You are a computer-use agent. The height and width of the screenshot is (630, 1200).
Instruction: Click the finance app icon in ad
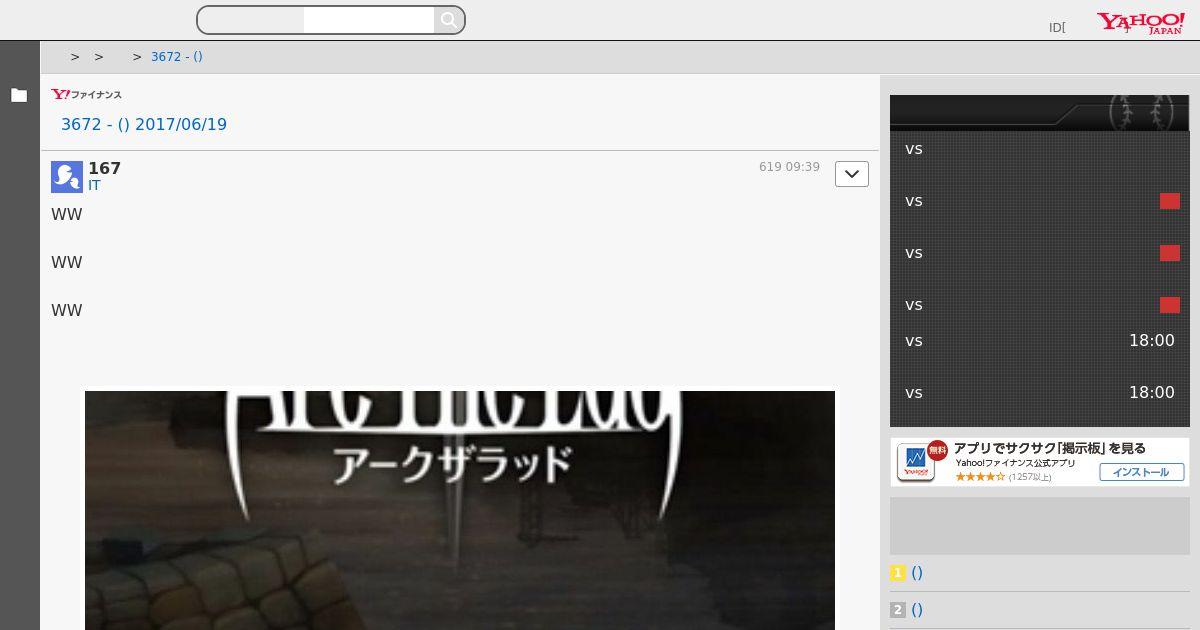coord(916,463)
